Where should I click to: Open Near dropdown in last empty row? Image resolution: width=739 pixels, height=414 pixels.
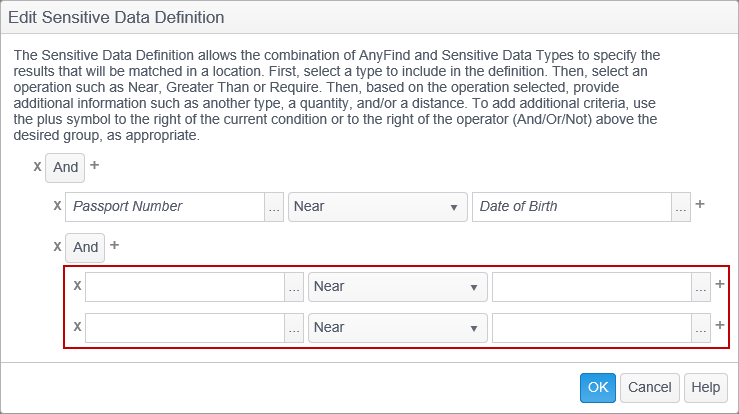tap(398, 327)
